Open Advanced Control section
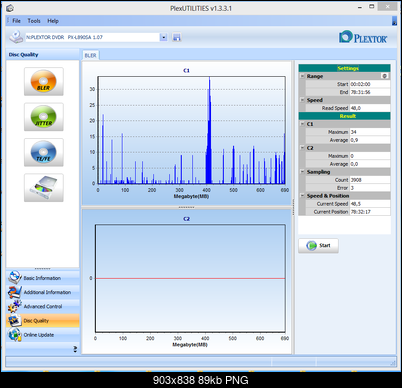The height and width of the screenshot is (388, 402). tap(43, 306)
